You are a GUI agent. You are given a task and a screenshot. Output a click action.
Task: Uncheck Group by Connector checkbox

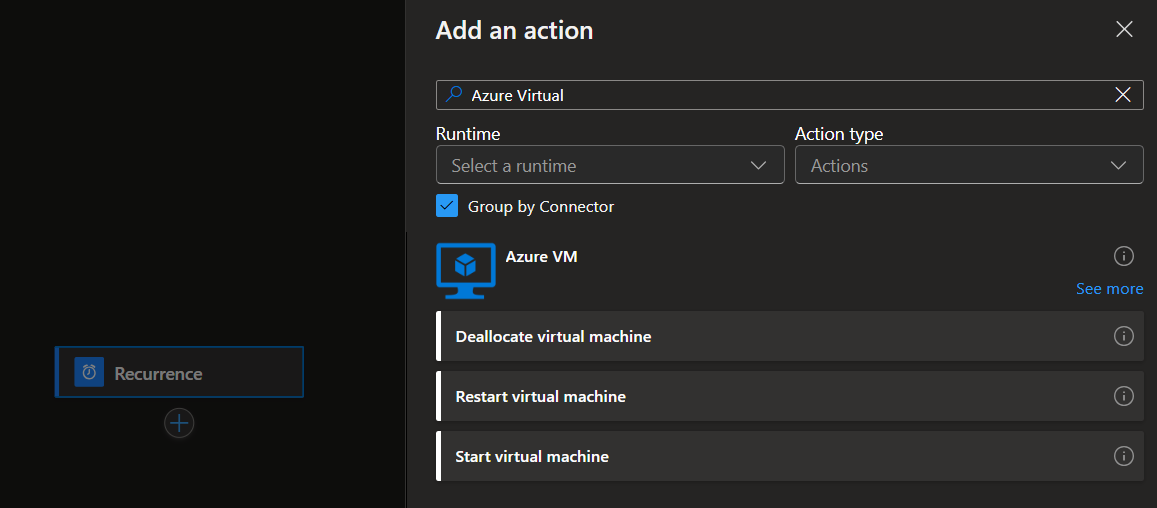[x=447, y=206]
